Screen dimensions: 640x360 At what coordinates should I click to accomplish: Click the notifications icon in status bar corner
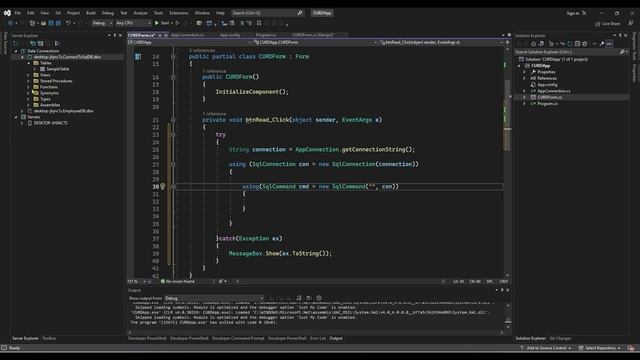point(631,348)
